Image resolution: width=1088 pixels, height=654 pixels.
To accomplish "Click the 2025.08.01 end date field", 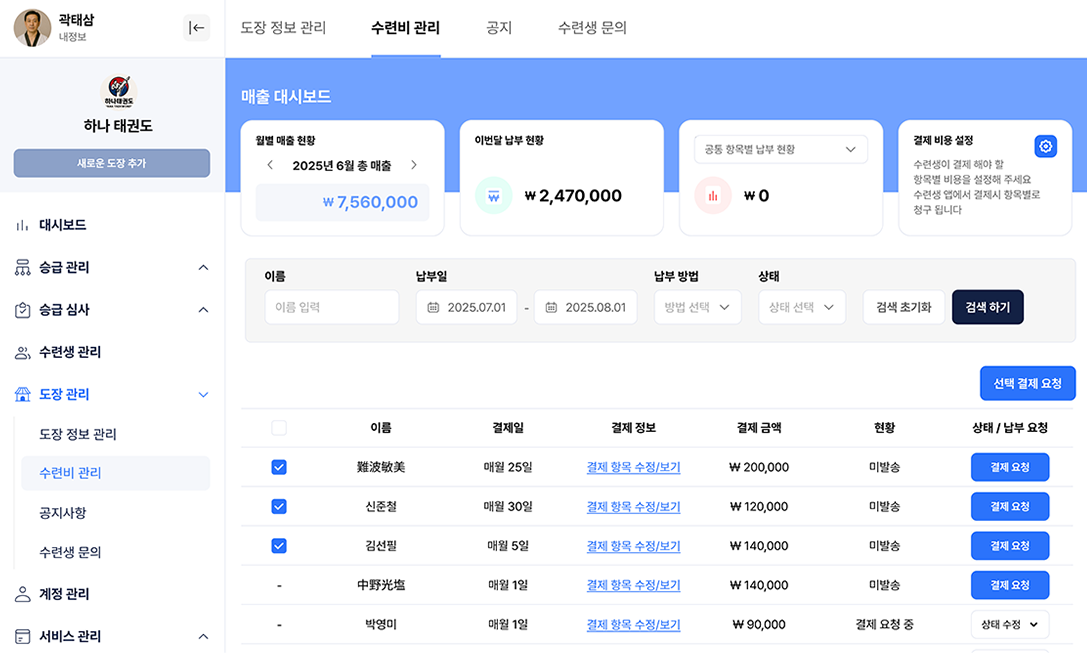I will click(x=586, y=307).
